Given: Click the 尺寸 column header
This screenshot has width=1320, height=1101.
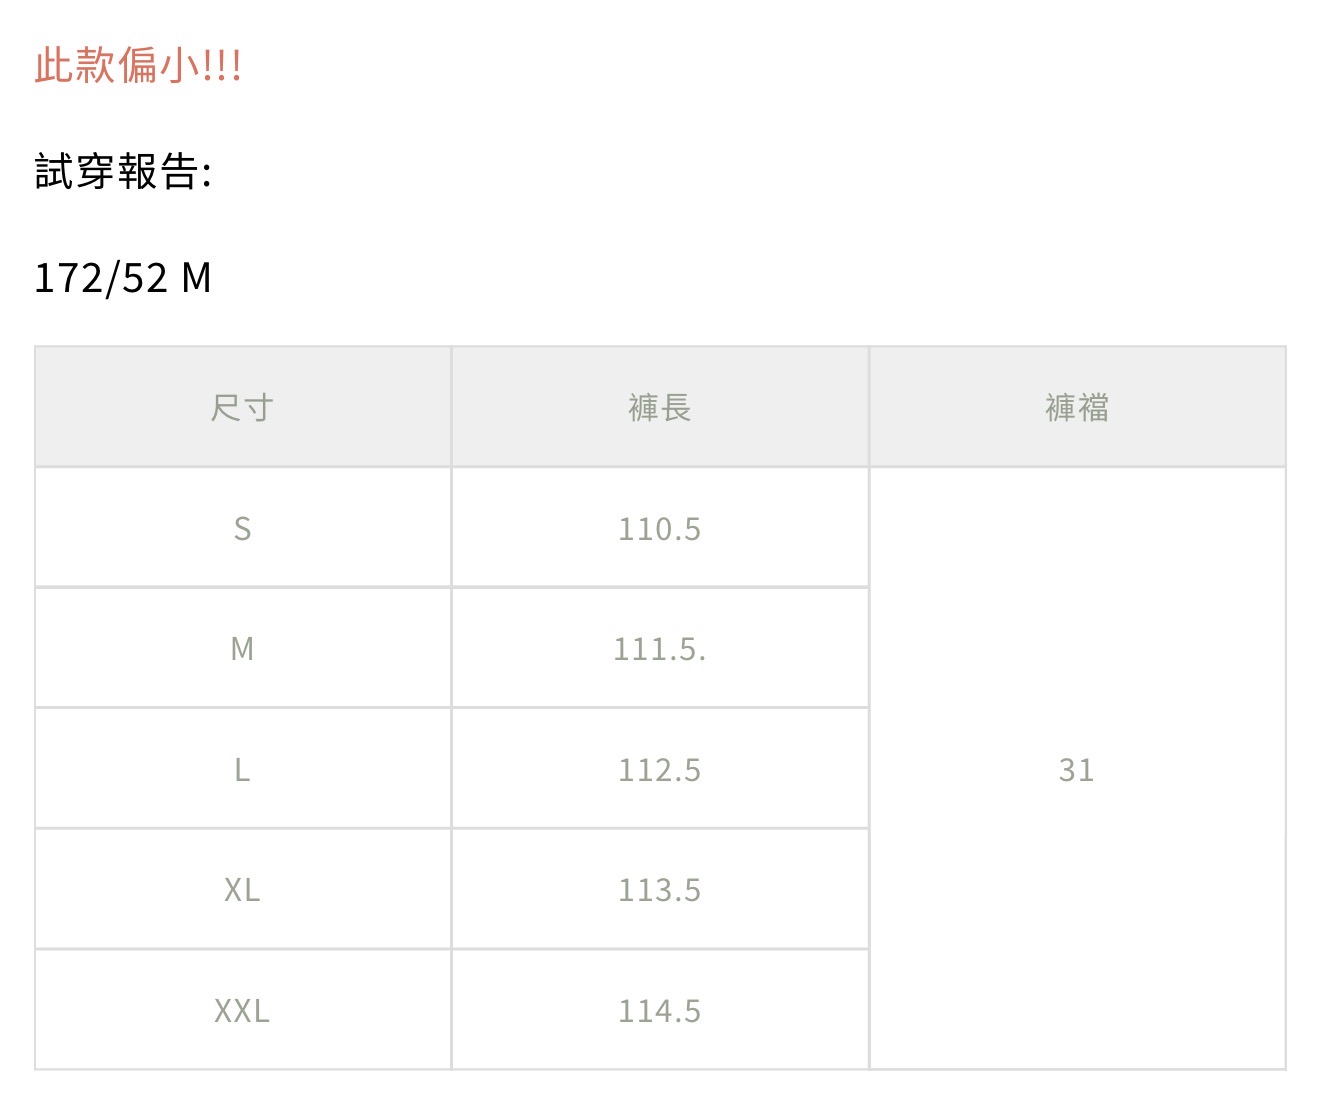Looking at the screenshot, I should point(242,408).
